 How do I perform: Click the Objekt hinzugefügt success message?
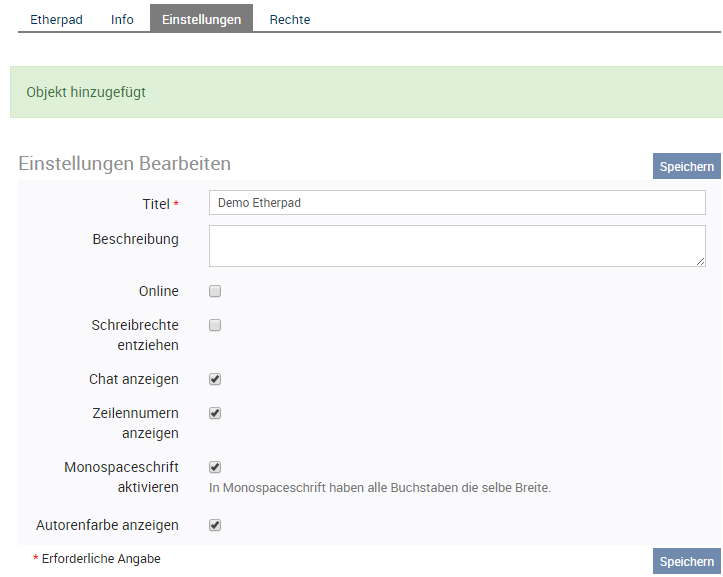point(367,92)
